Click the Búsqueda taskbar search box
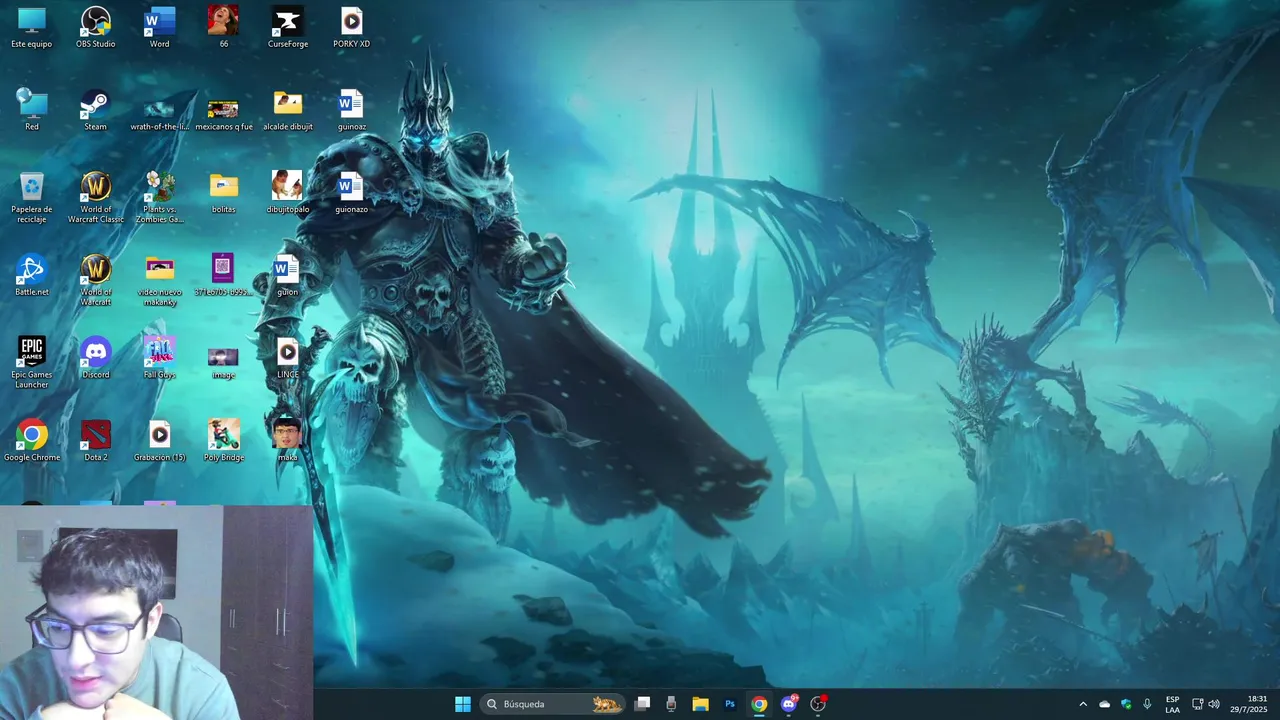Screen dimensions: 1280x720 [x=552, y=704]
